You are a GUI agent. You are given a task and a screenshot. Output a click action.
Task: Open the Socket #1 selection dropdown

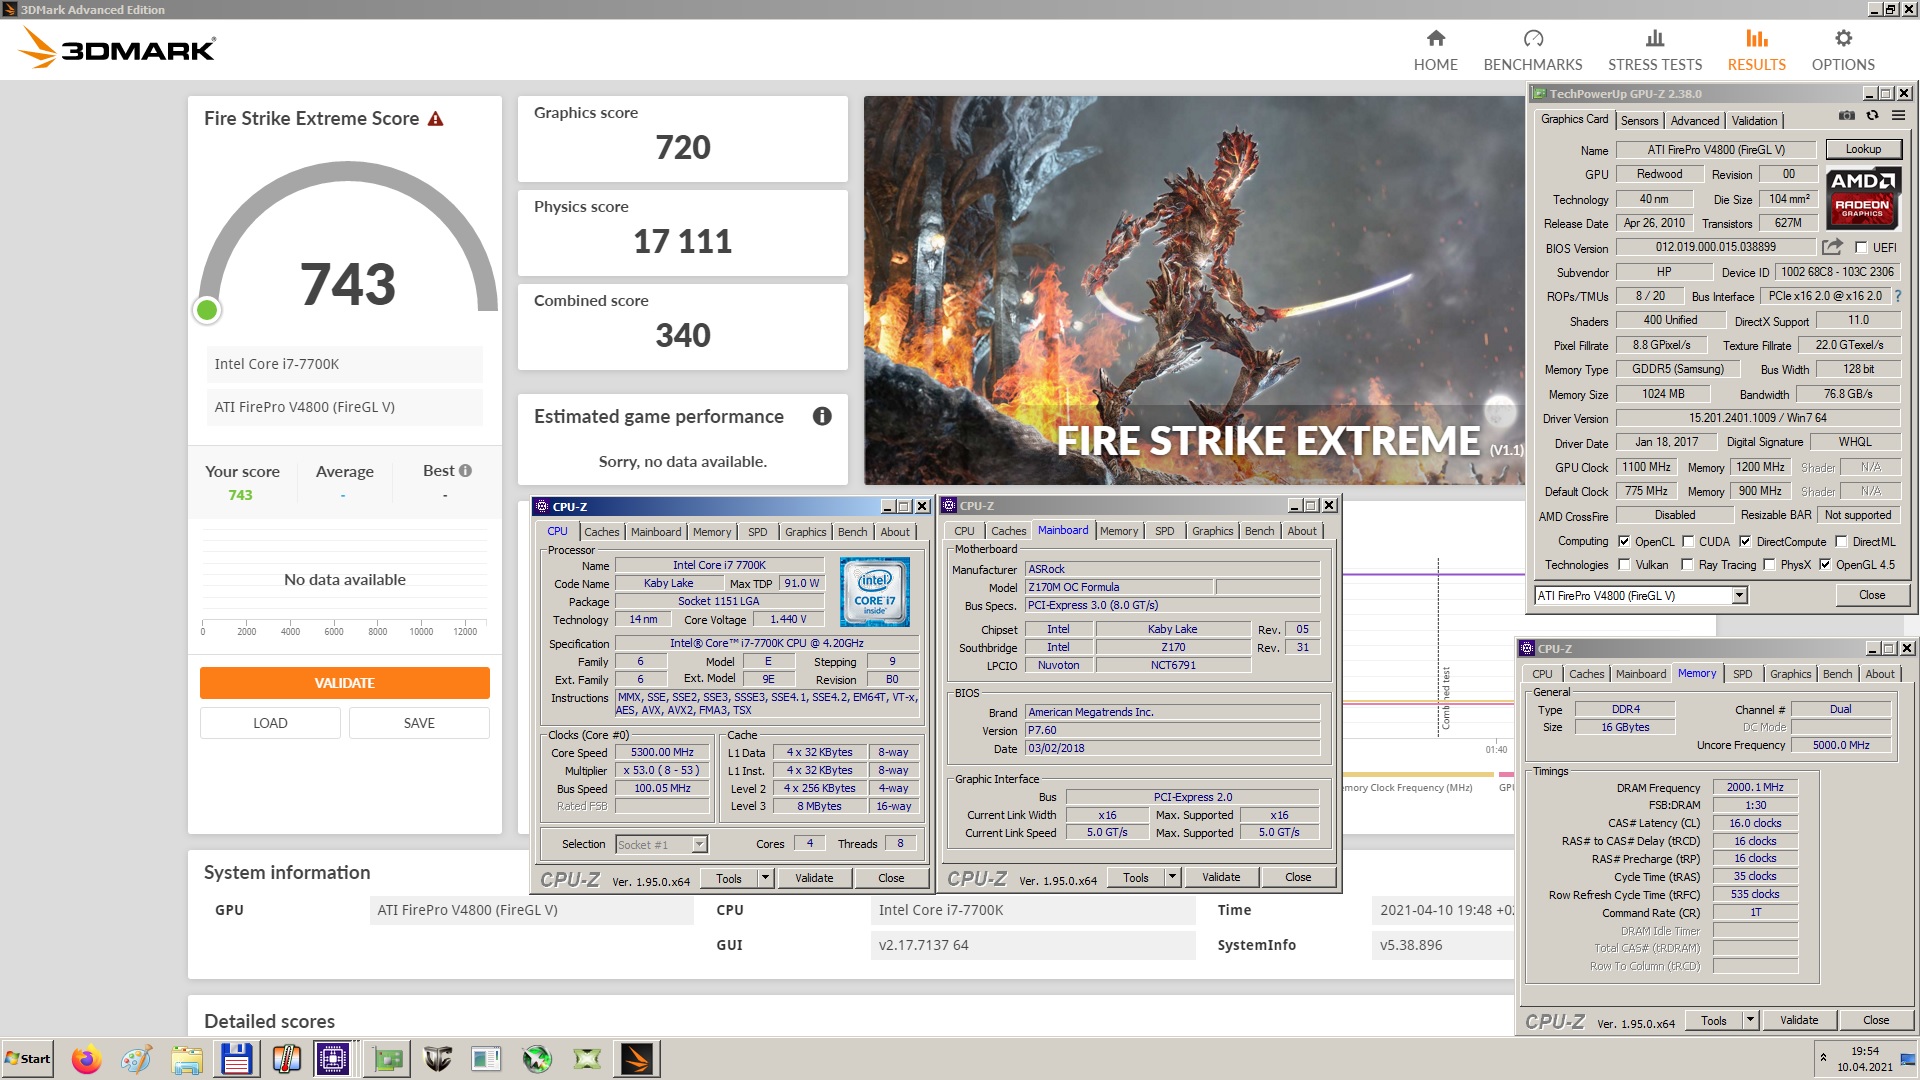click(x=699, y=844)
